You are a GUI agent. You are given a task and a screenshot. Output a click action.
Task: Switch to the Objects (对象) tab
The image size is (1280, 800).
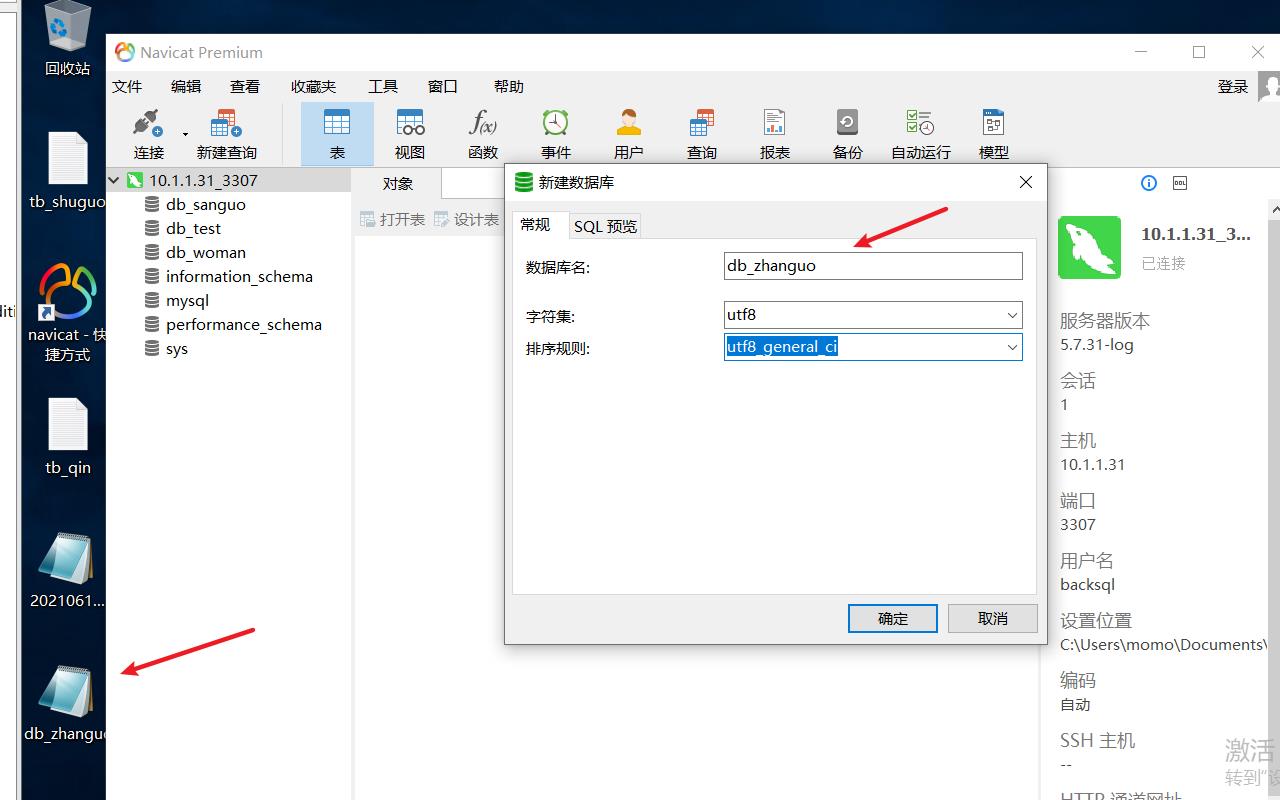click(398, 183)
